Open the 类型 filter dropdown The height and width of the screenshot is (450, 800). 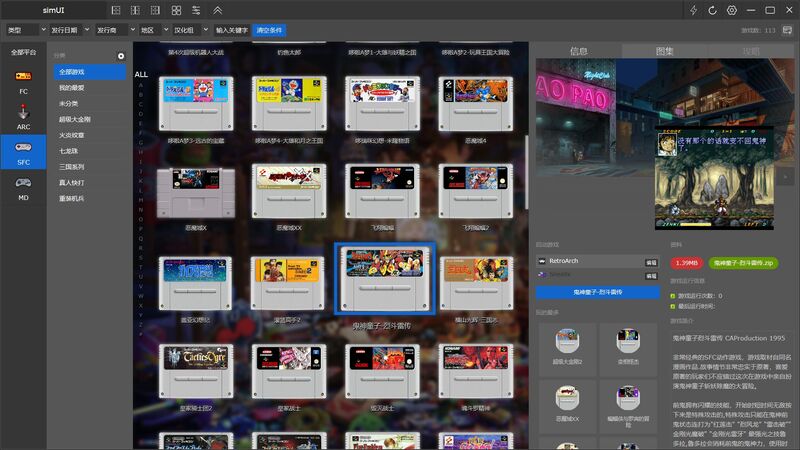(x=25, y=30)
